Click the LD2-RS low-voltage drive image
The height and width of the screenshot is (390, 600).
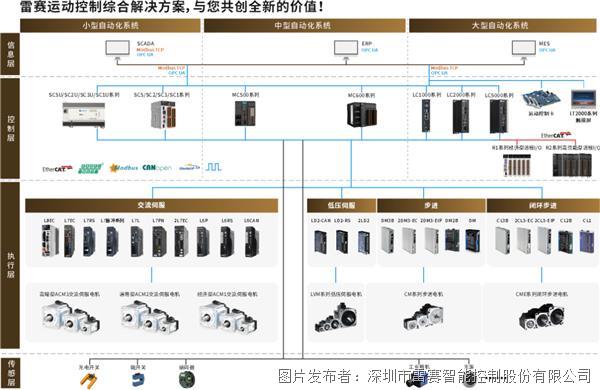tap(342, 242)
